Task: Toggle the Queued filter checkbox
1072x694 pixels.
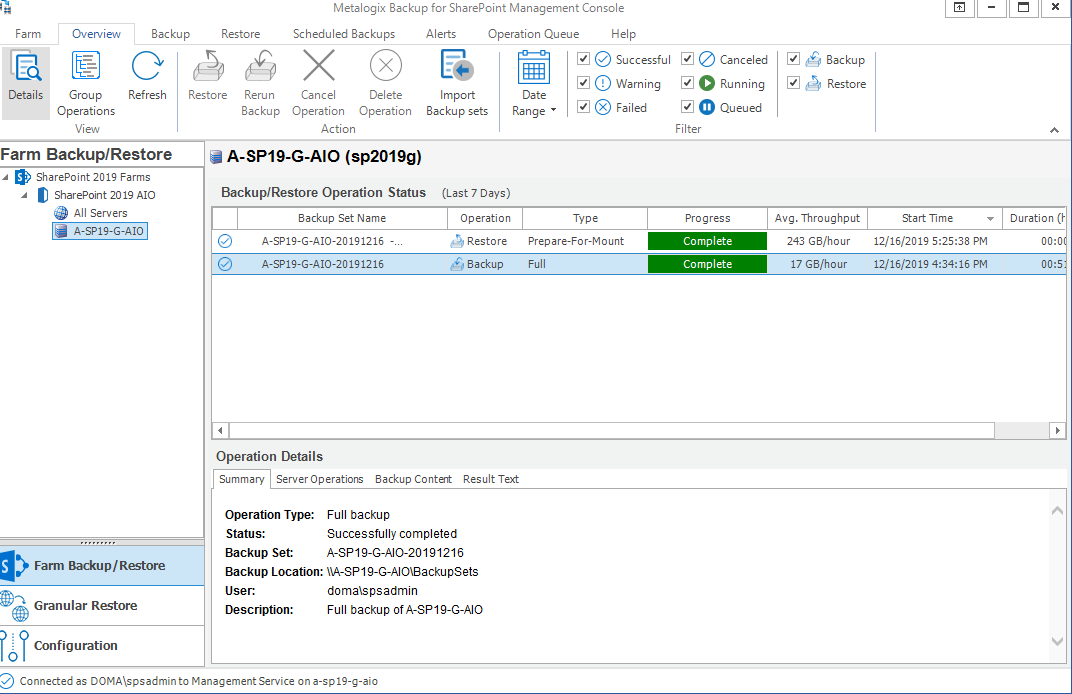Action: (x=687, y=107)
